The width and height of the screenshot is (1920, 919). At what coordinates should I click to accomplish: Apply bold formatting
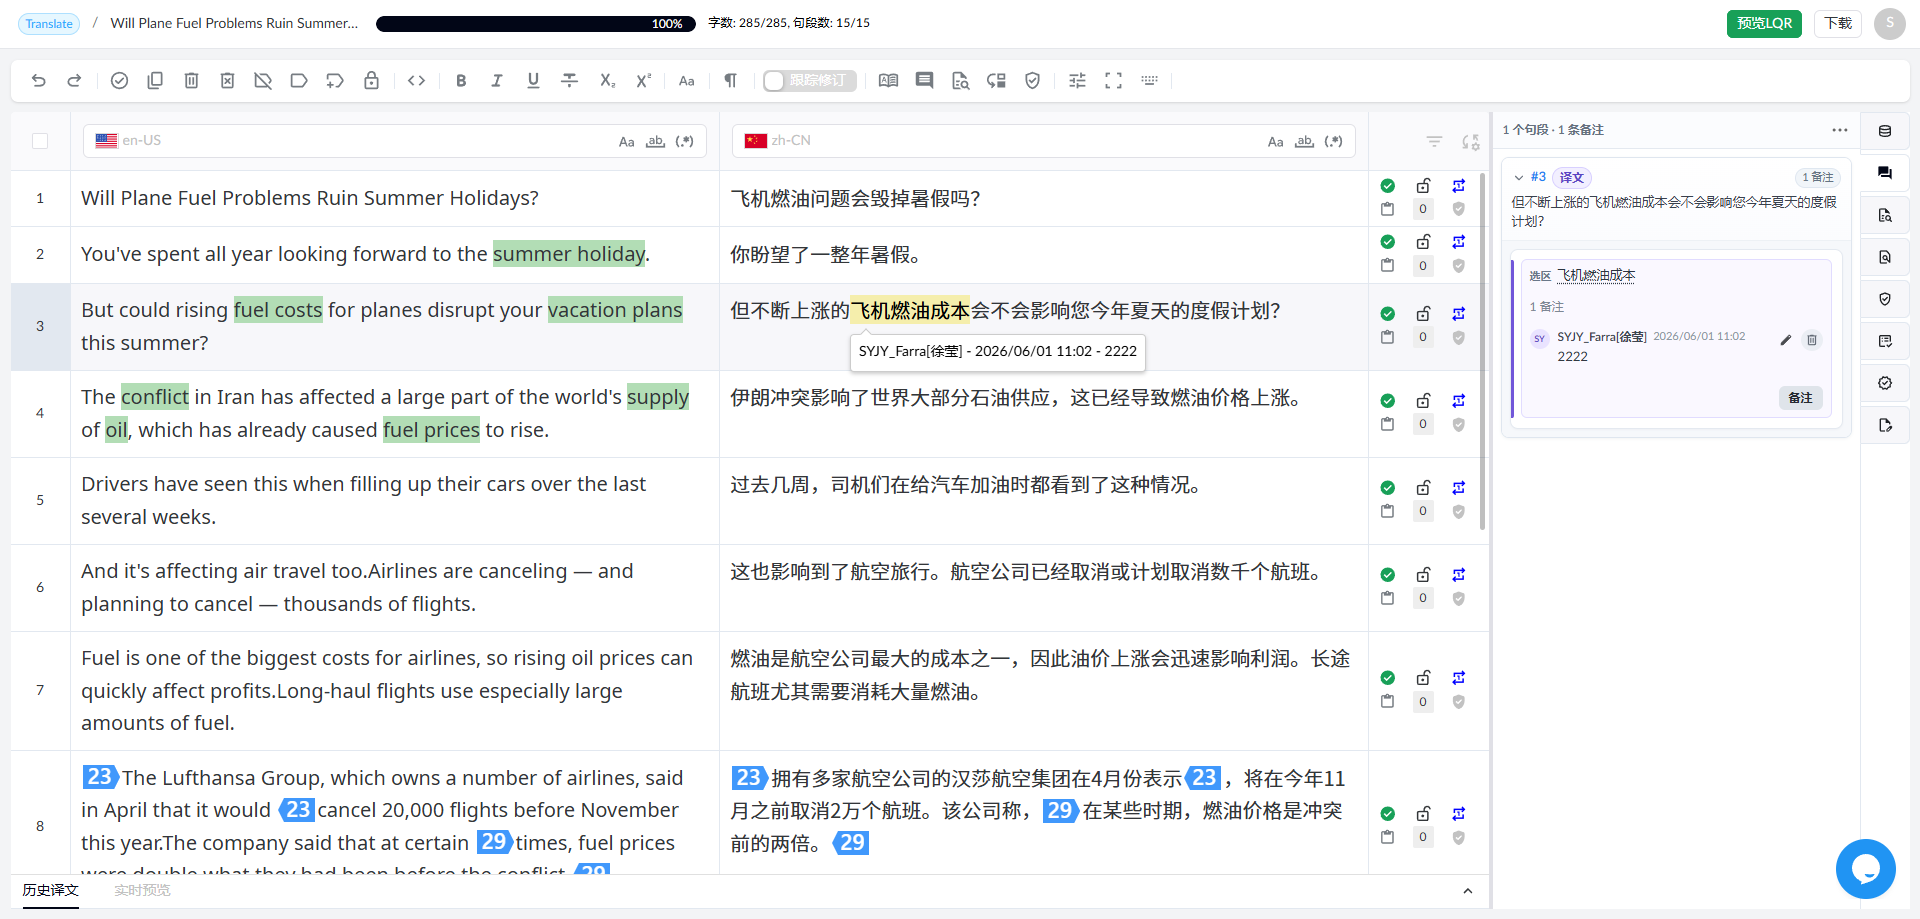[461, 81]
